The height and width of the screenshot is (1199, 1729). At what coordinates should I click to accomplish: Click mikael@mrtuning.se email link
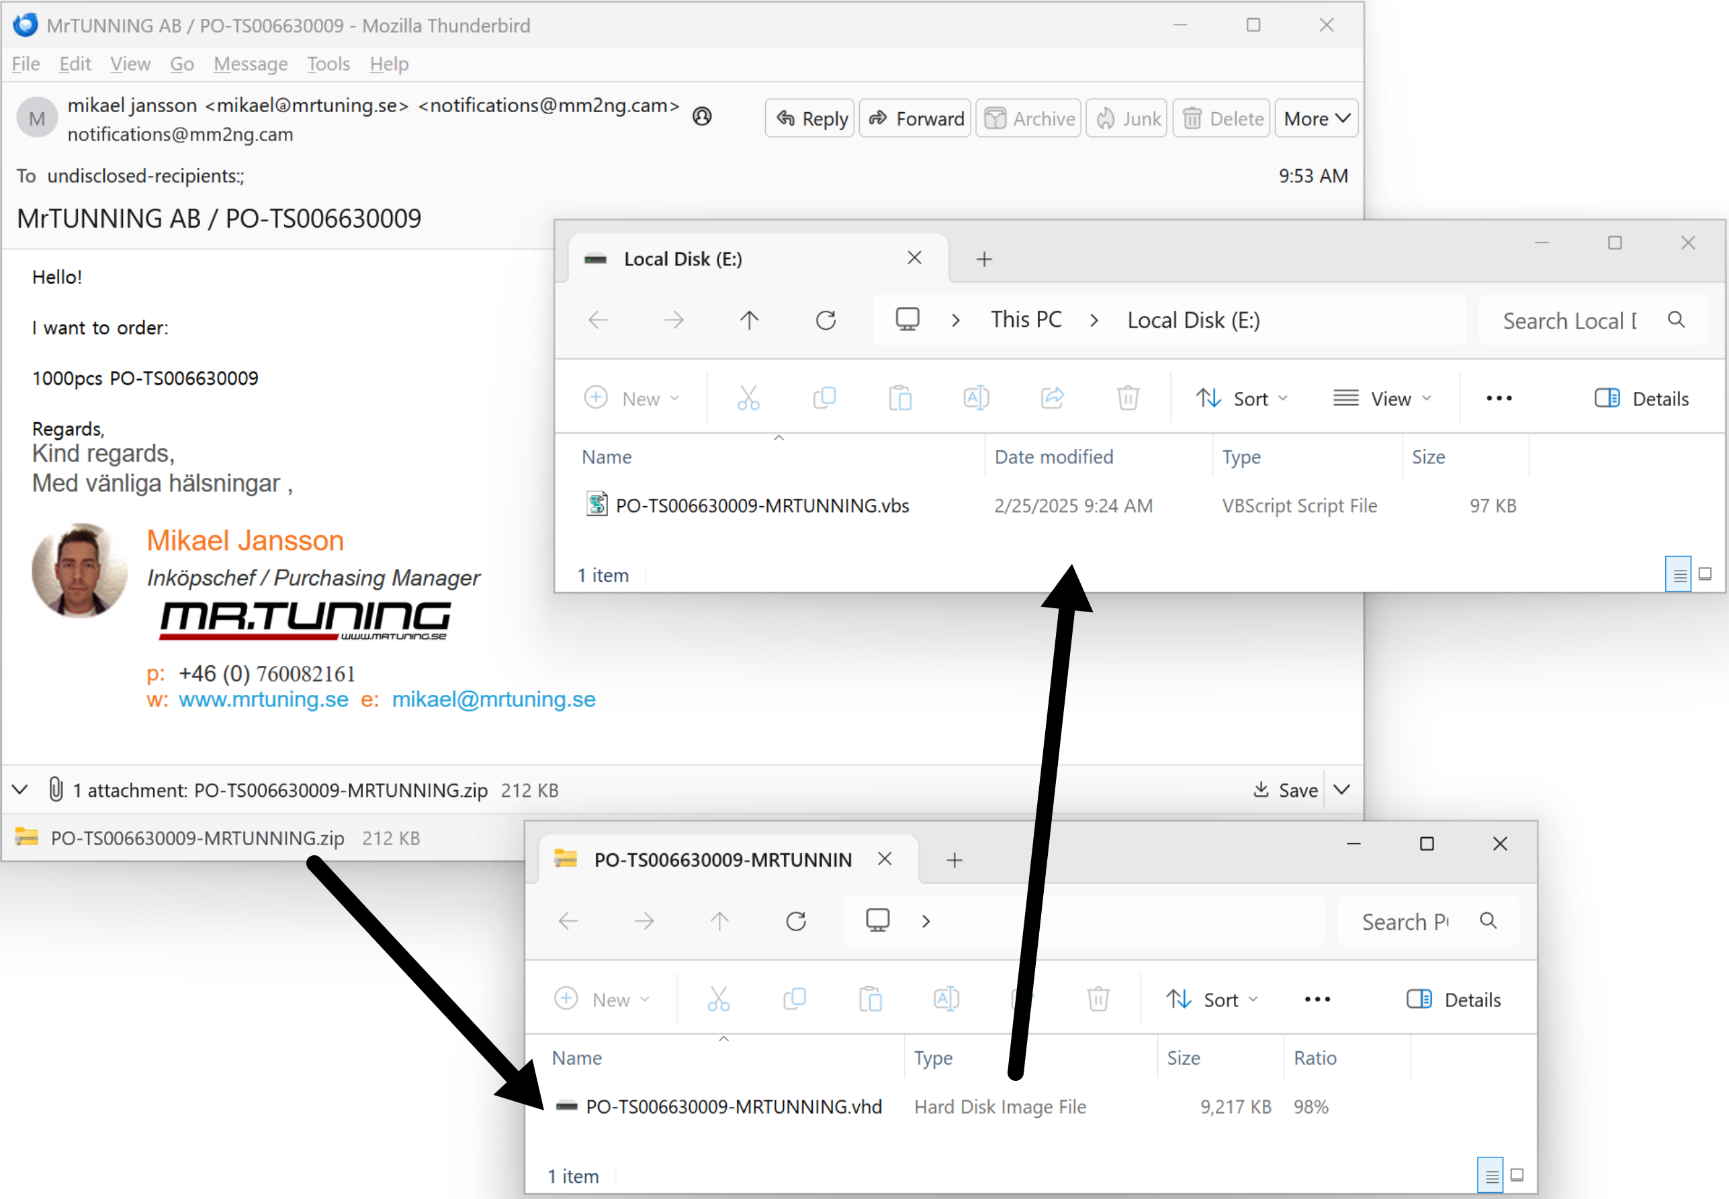(x=494, y=699)
